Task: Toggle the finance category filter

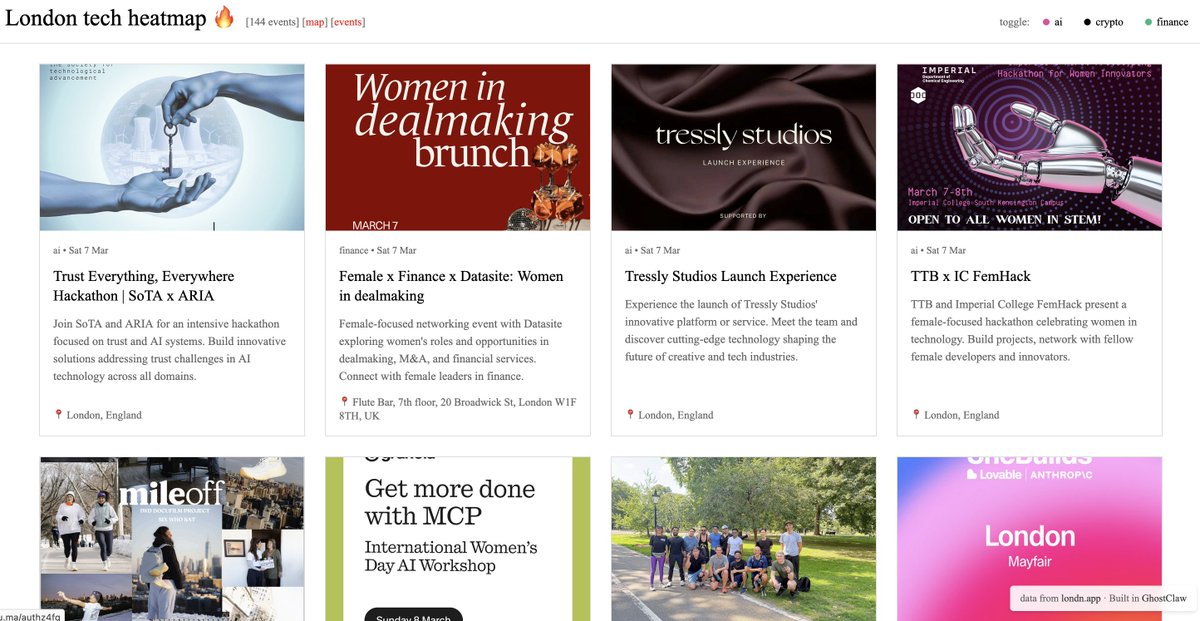Action: click(x=1166, y=22)
